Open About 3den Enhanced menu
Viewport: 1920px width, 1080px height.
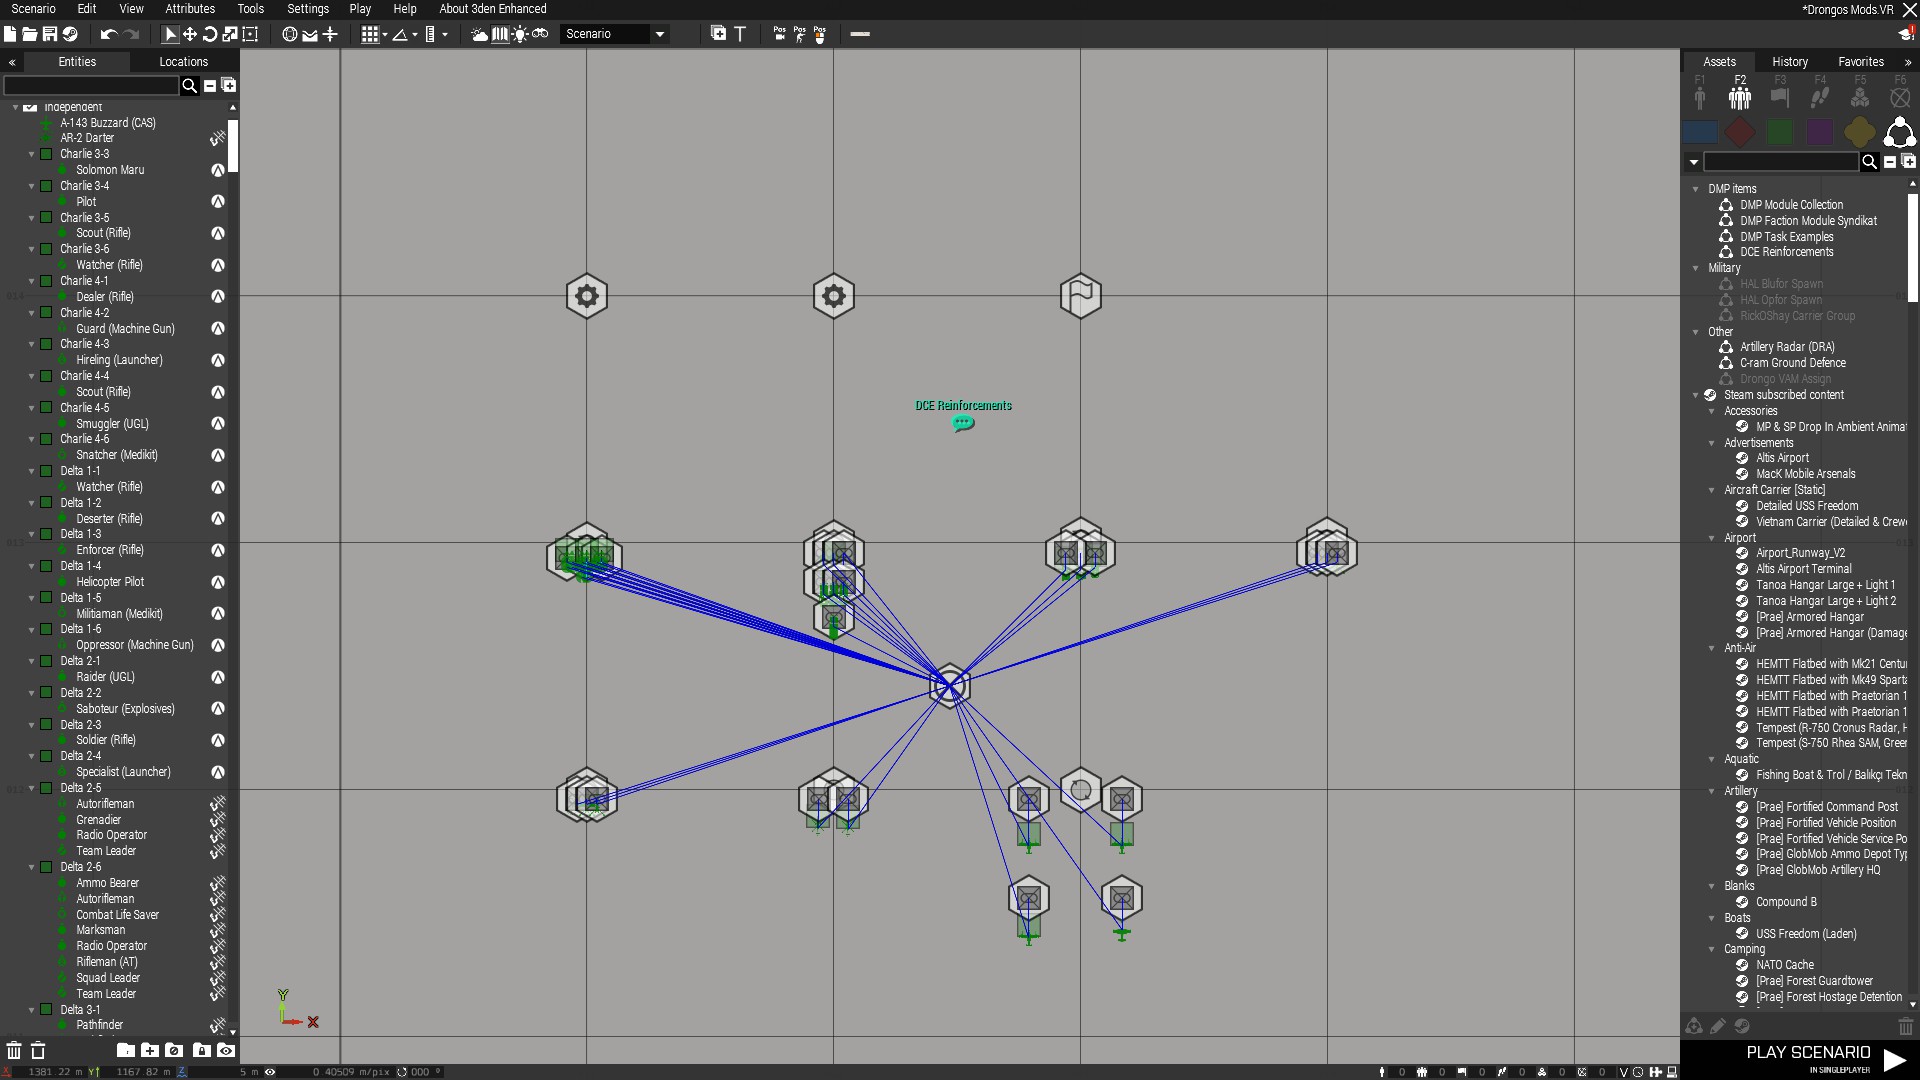click(x=492, y=9)
